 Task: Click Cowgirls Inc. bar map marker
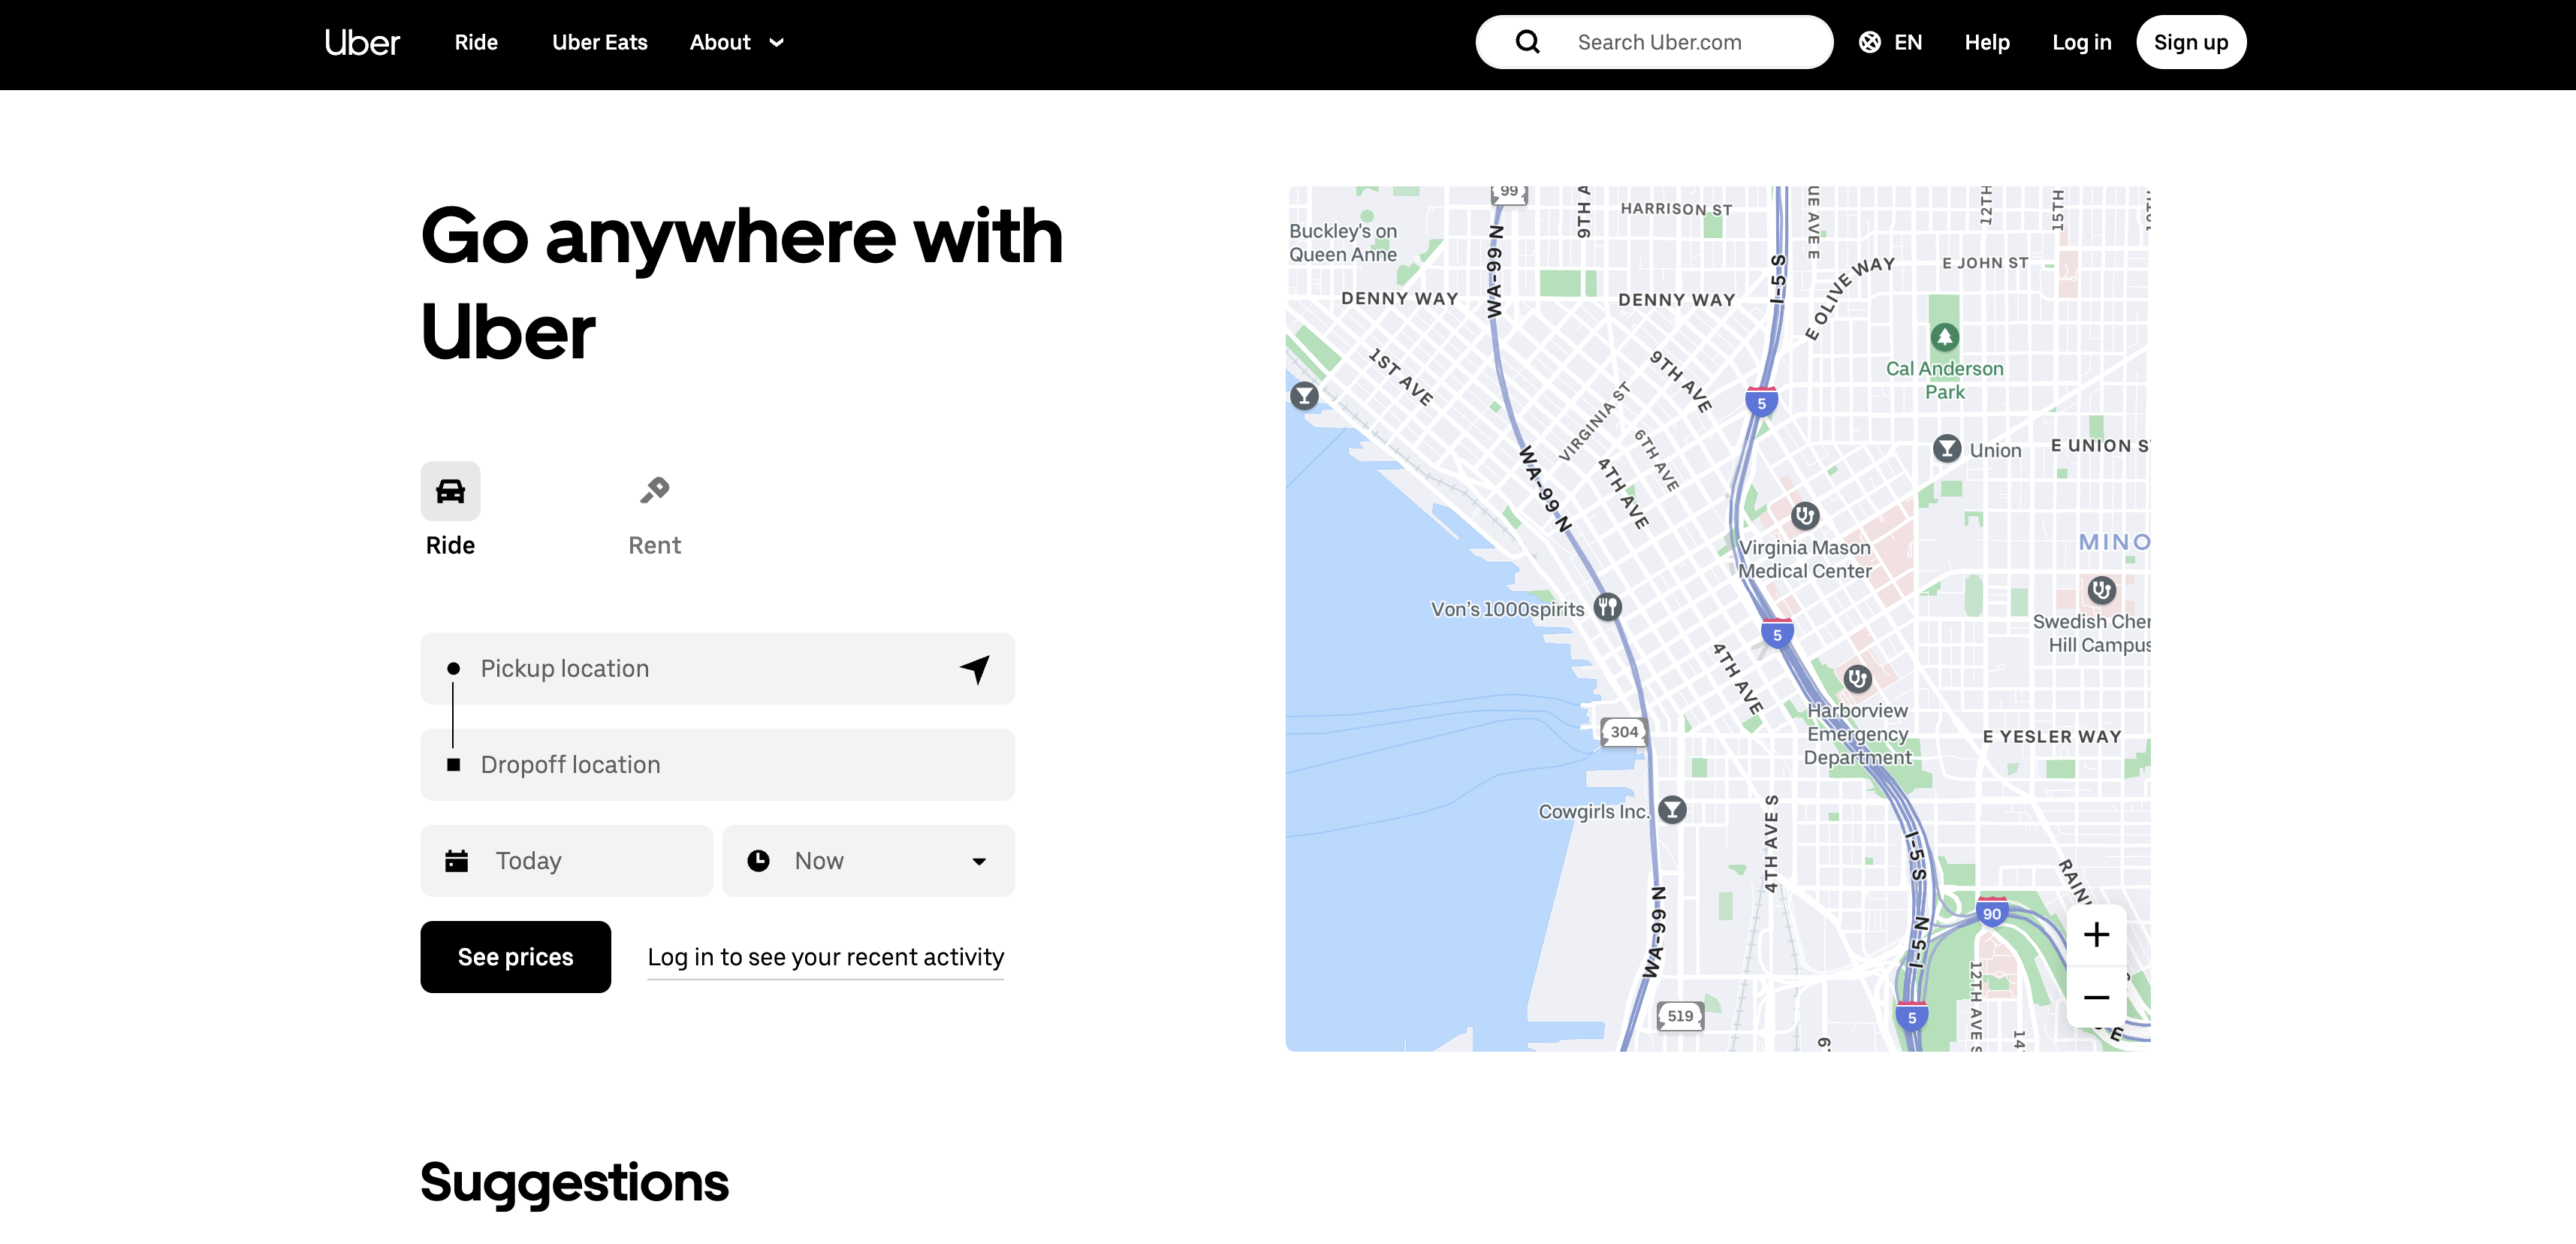[x=1672, y=810]
